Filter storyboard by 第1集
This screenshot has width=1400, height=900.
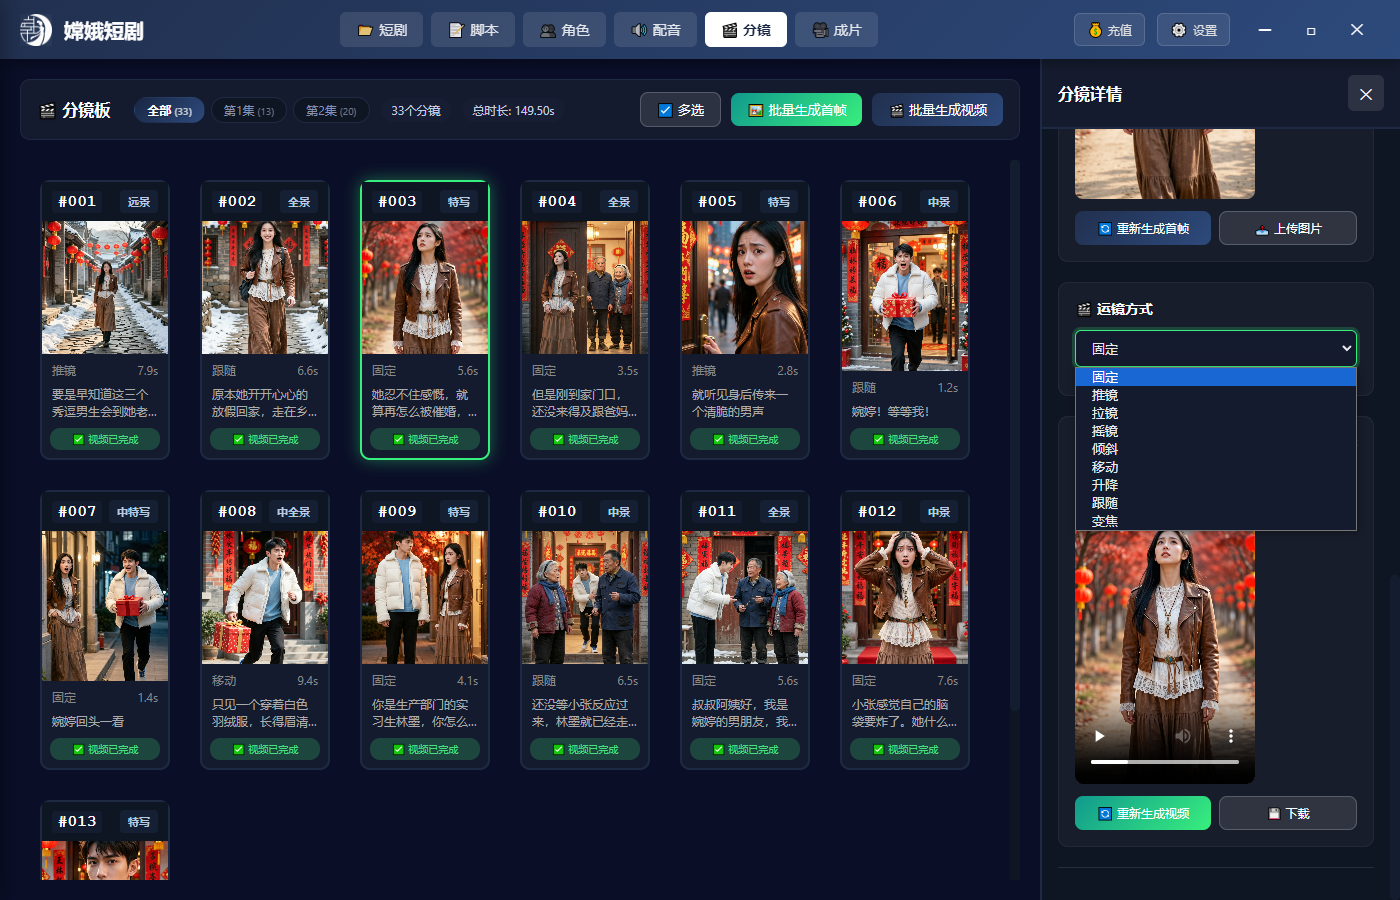pyautogui.click(x=249, y=110)
